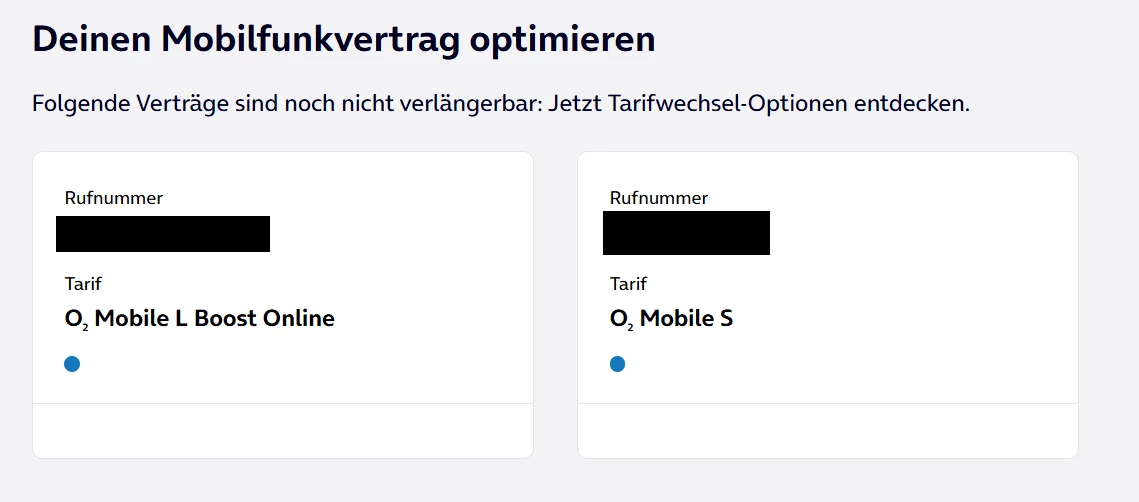This screenshot has height=502, width=1139.
Task: Click the blue dot under Mobile L Boost
Action: coord(72,364)
